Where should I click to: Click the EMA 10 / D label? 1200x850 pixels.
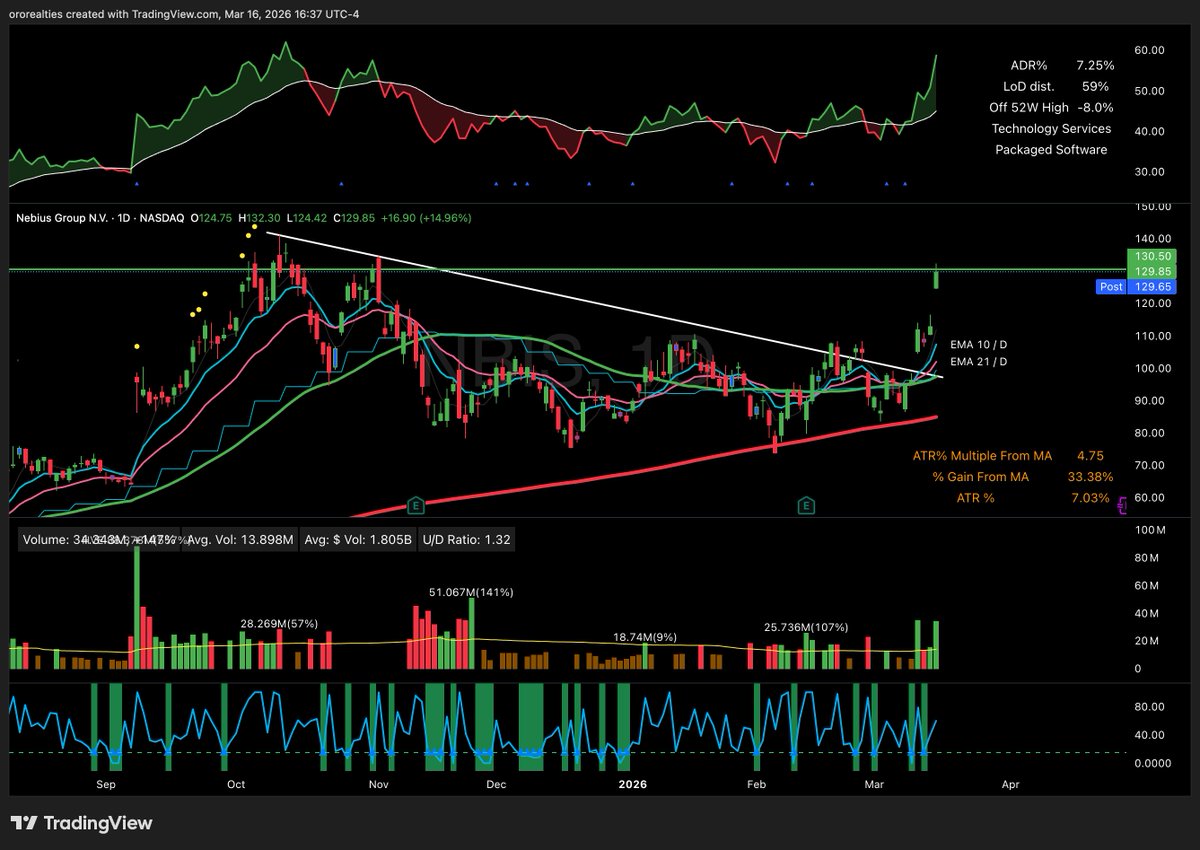tap(979, 343)
